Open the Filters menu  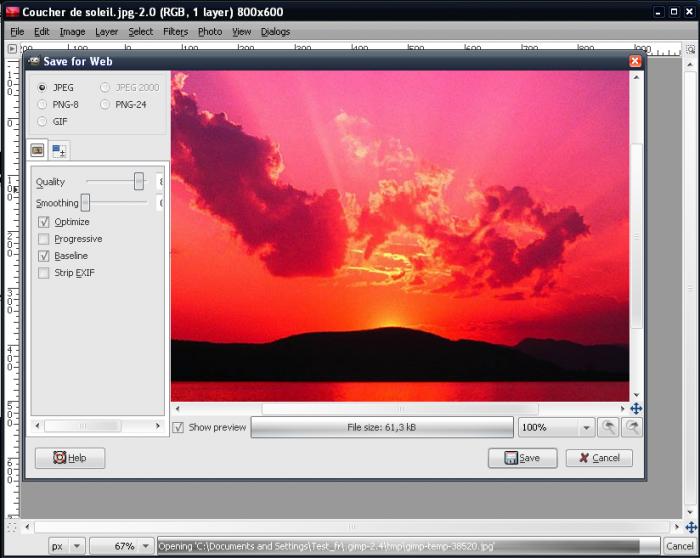[x=175, y=31]
